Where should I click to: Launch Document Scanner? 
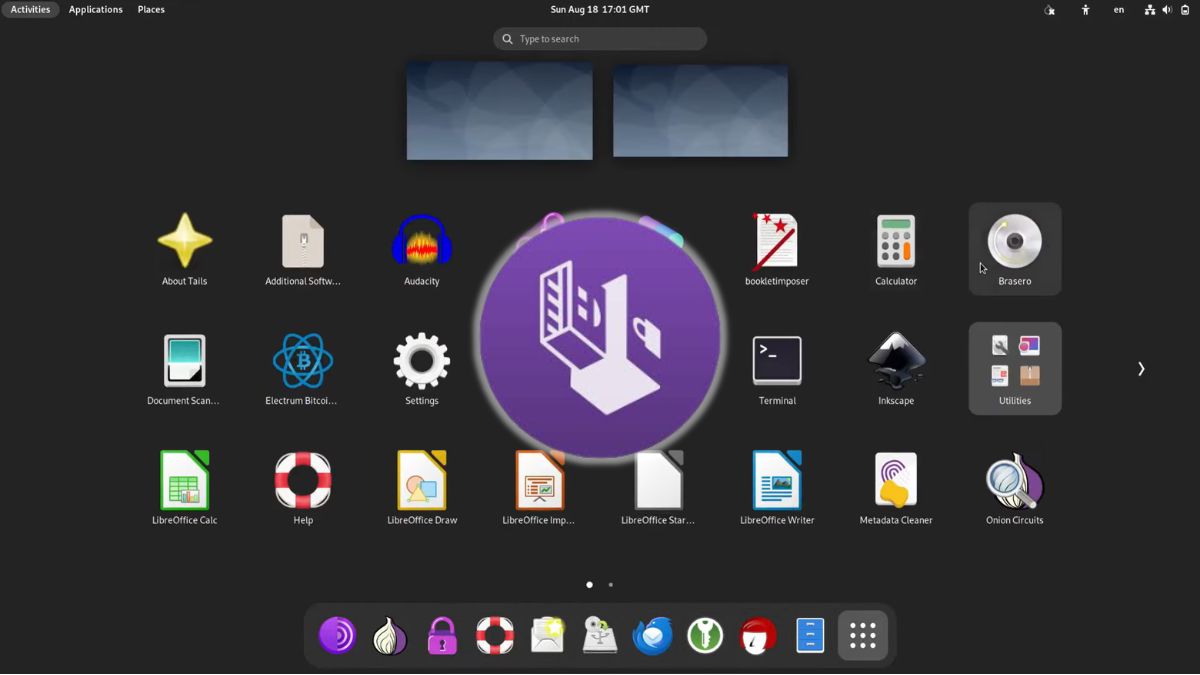pyautogui.click(x=184, y=368)
